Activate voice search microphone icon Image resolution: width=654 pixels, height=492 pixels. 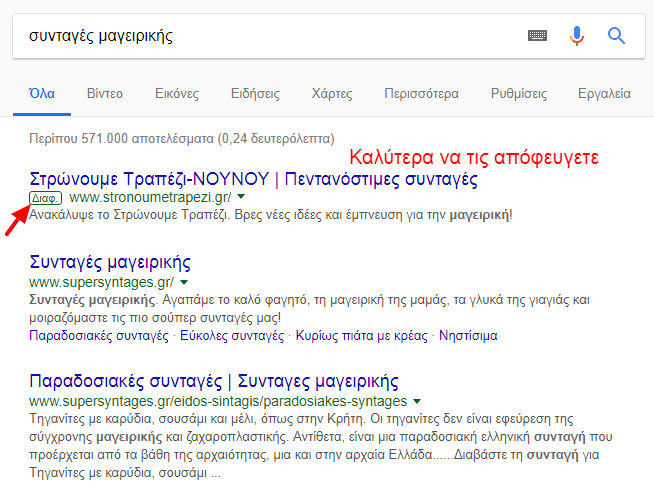click(x=577, y=36)
